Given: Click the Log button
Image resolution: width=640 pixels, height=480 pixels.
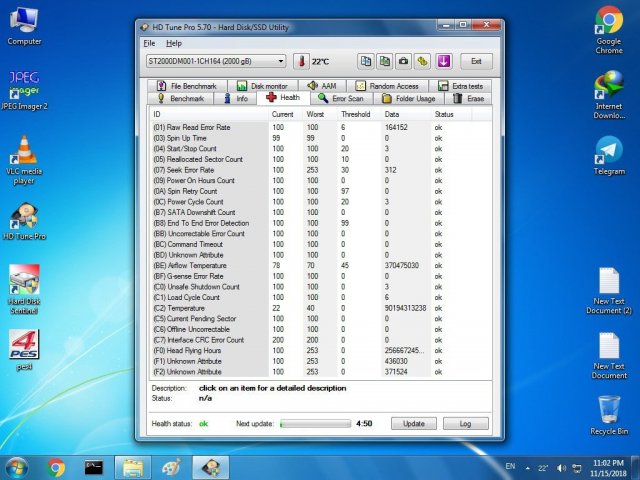Looking at the screenshot, I should coord(465,424).
